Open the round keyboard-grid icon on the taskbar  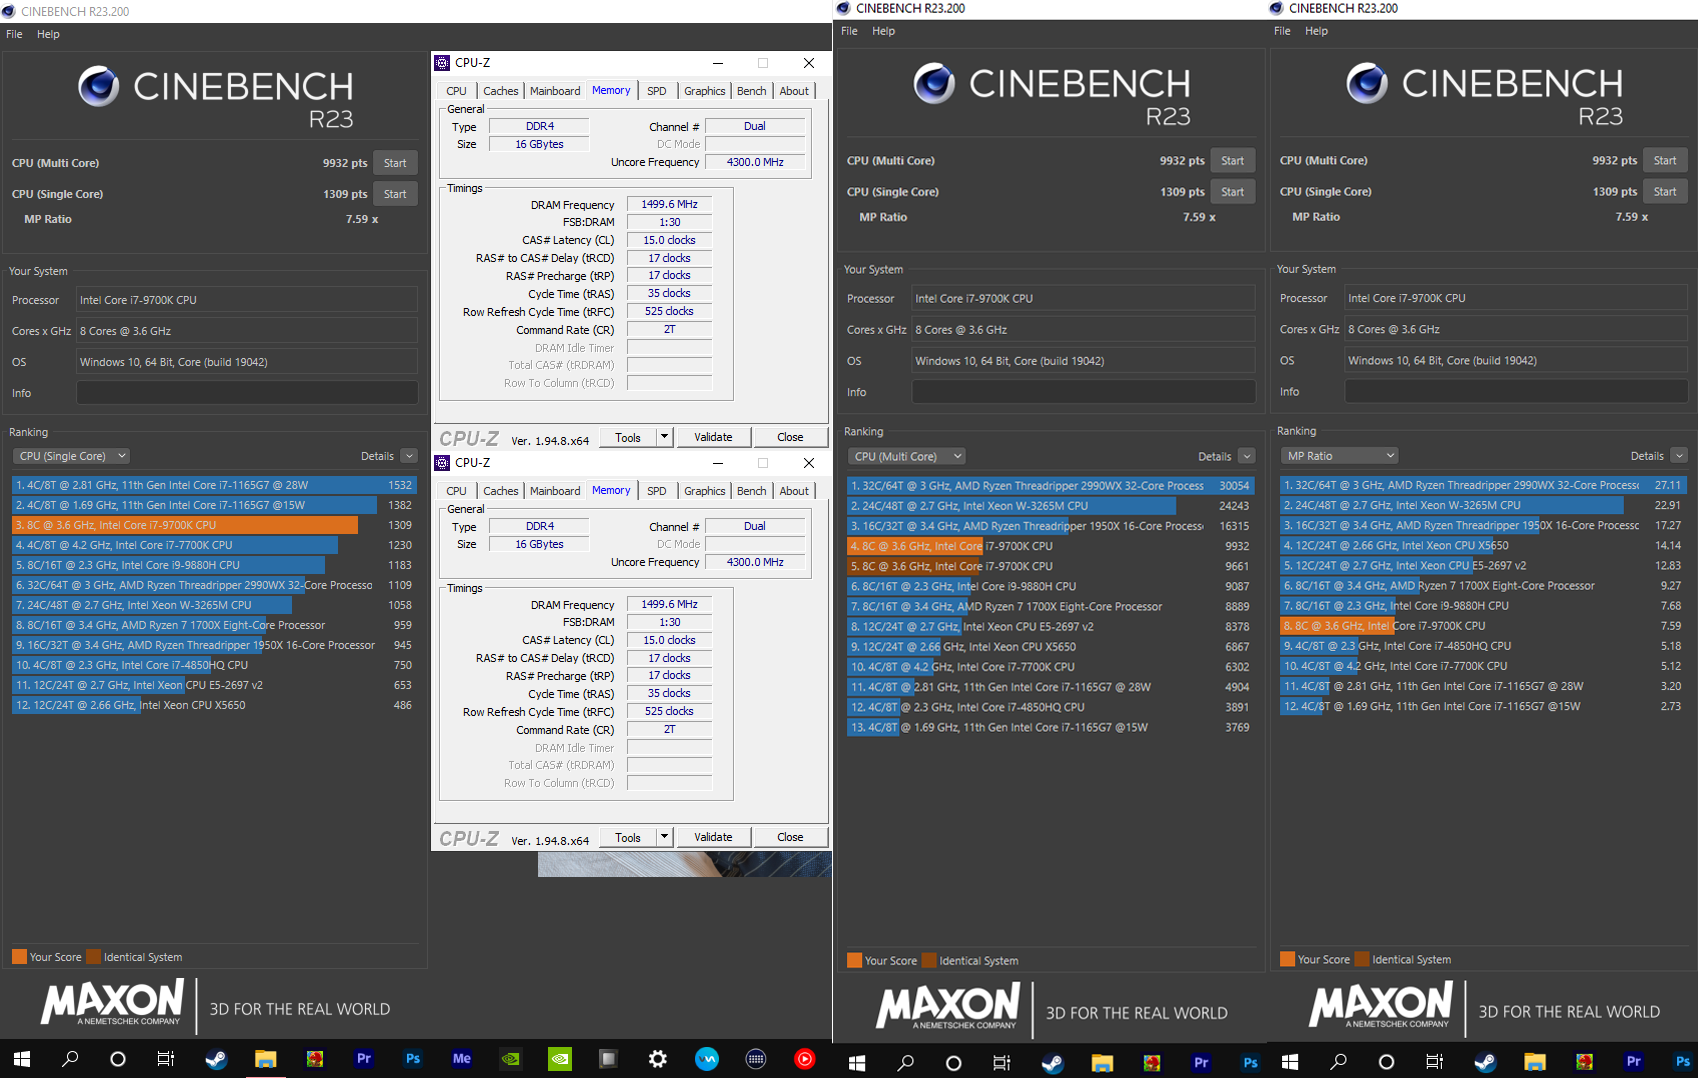tap(756, 1059)
